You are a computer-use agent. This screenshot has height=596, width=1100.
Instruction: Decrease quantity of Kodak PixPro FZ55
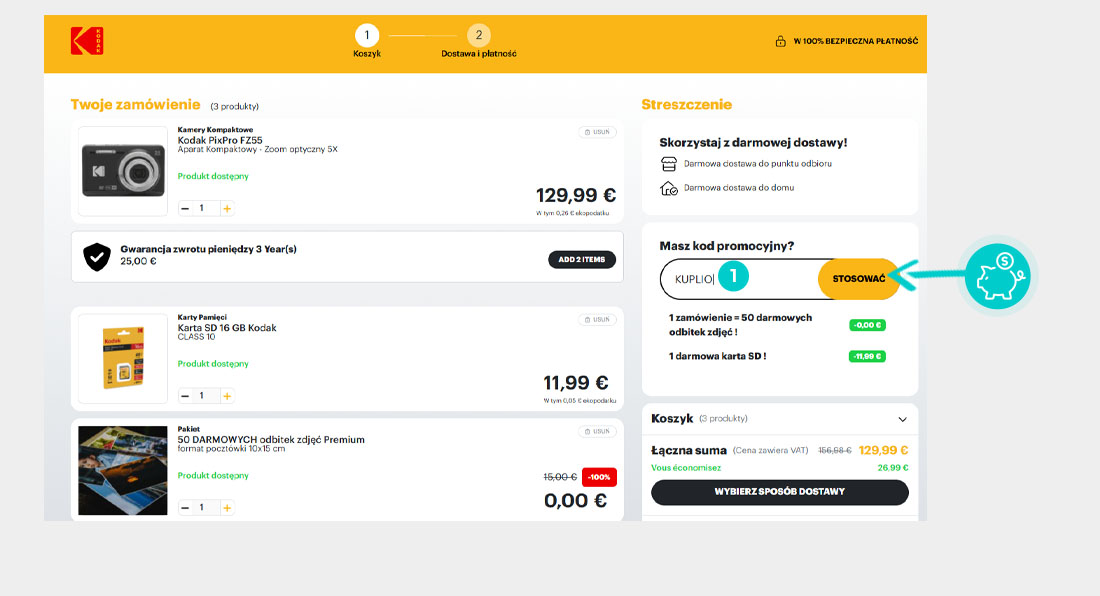click(185, 208)
